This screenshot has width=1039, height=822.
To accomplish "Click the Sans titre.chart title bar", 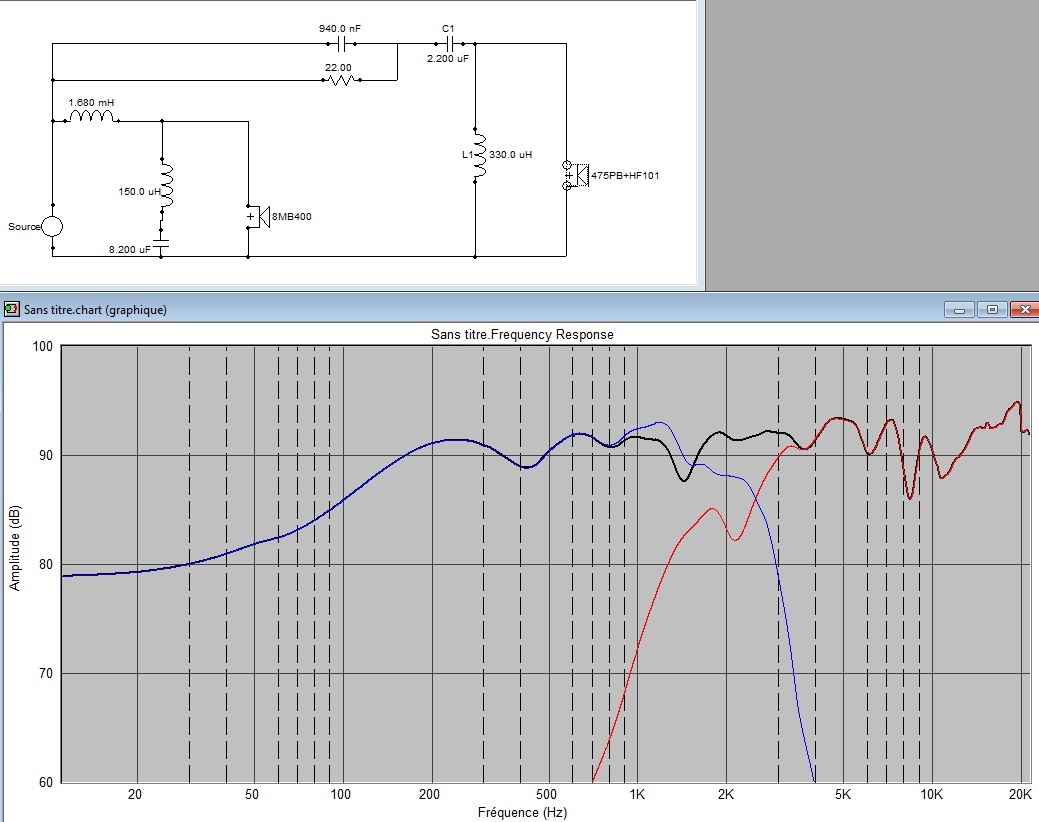I will (400, 310).
